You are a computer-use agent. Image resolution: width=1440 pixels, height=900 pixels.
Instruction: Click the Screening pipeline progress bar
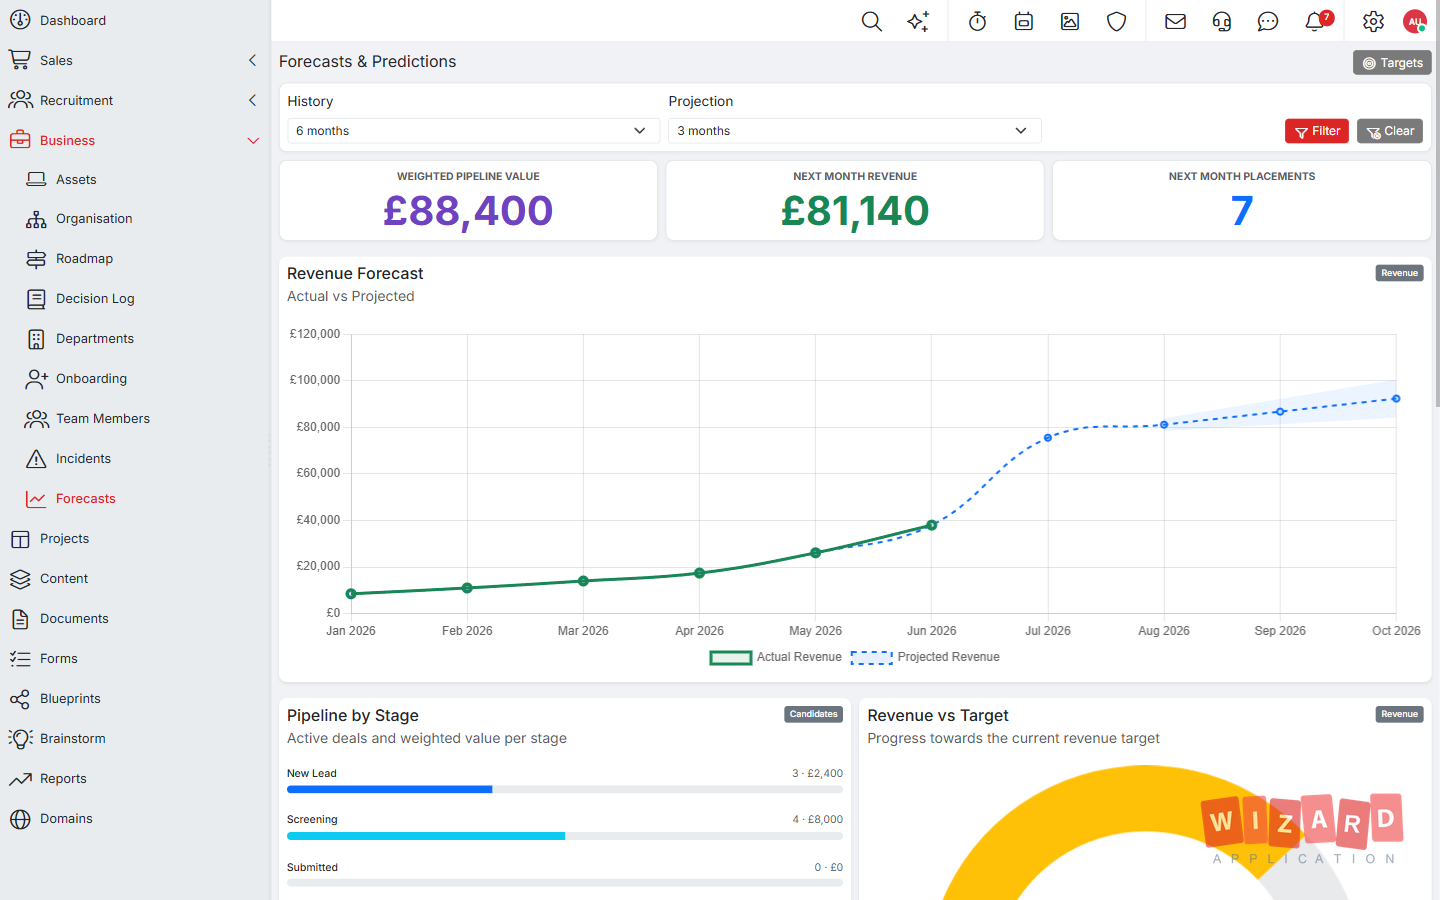(x=565, y=836)
